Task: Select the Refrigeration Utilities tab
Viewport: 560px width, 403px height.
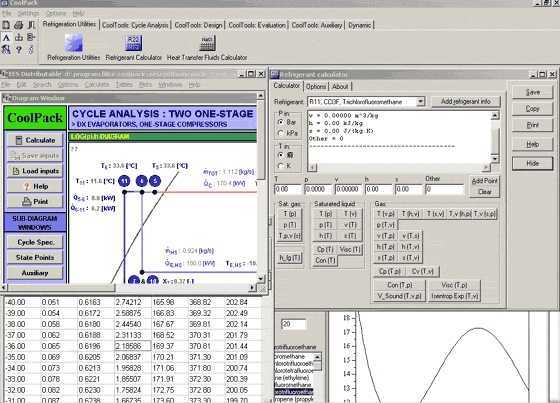Action: (x=69, y=24)
